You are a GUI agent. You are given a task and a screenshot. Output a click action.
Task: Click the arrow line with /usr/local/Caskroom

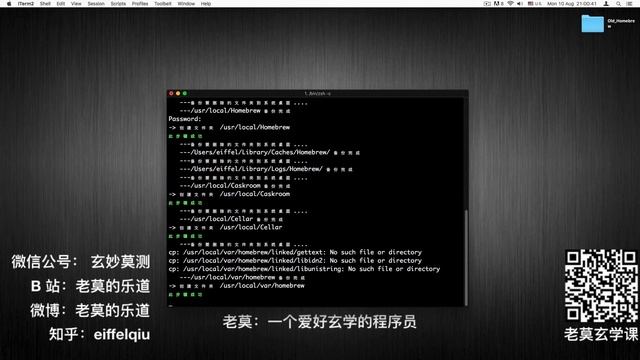click(x=229, y=194)
